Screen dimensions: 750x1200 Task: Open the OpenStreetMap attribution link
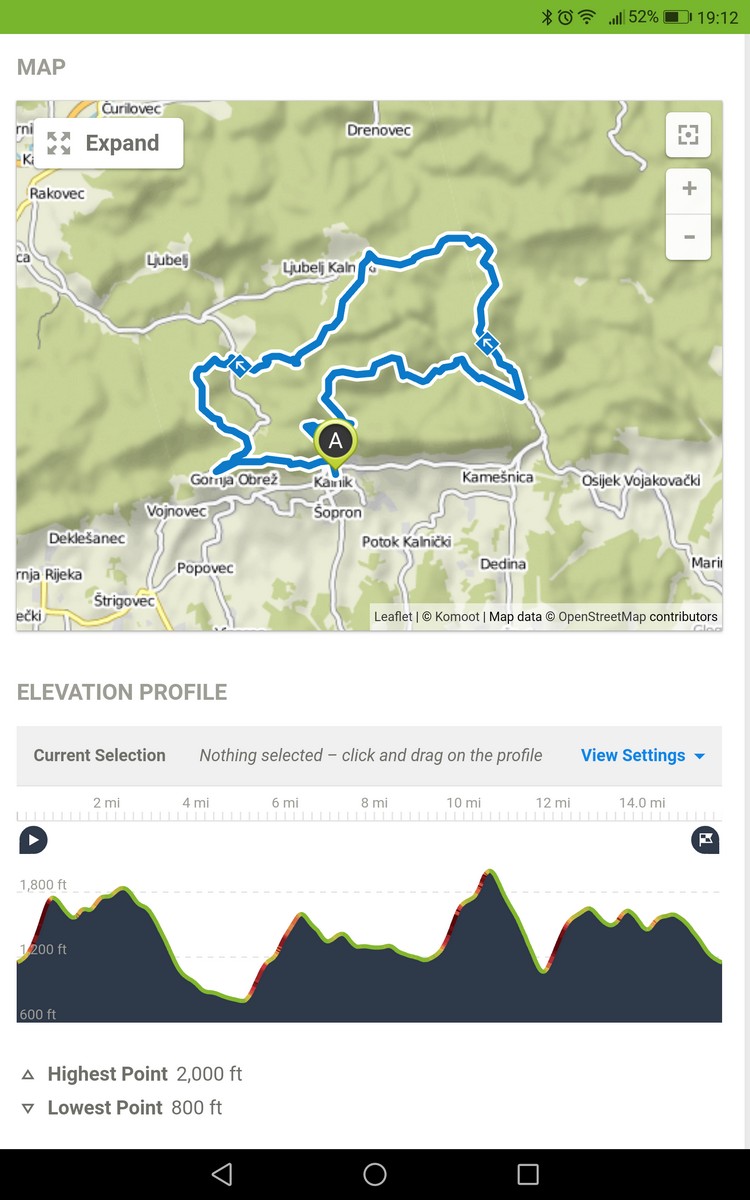point(602,617)
